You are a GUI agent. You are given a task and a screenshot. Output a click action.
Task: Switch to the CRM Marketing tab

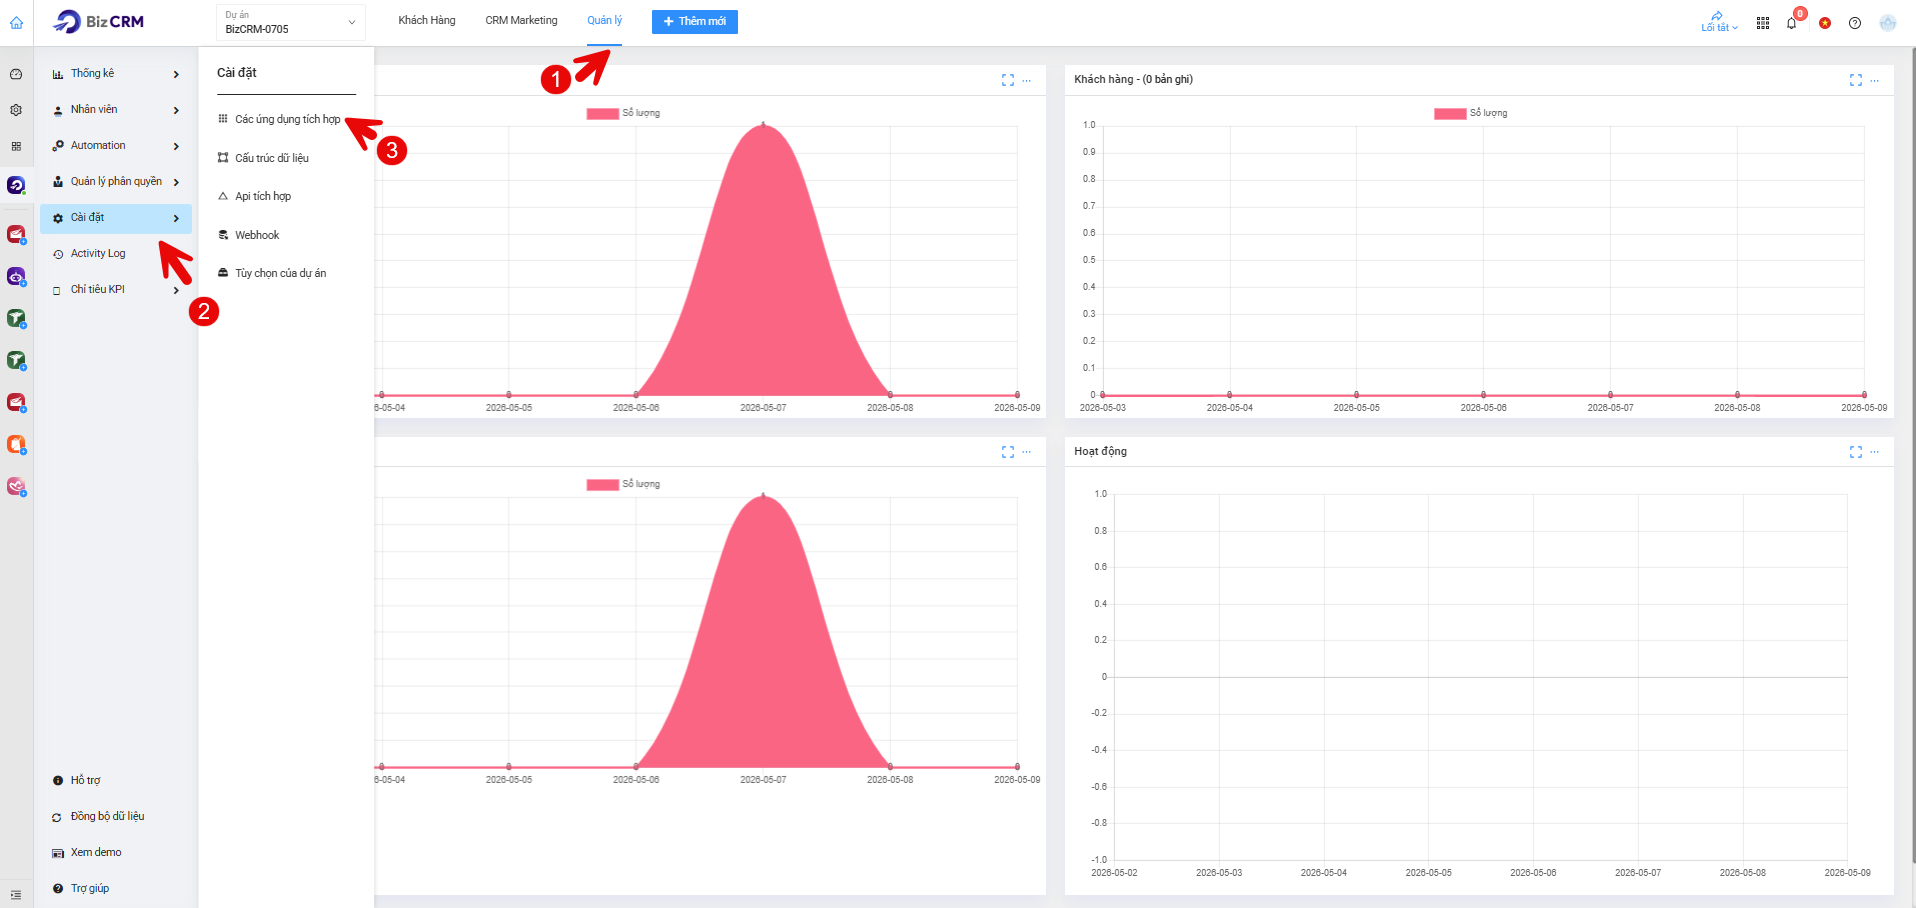coord(521,20)
